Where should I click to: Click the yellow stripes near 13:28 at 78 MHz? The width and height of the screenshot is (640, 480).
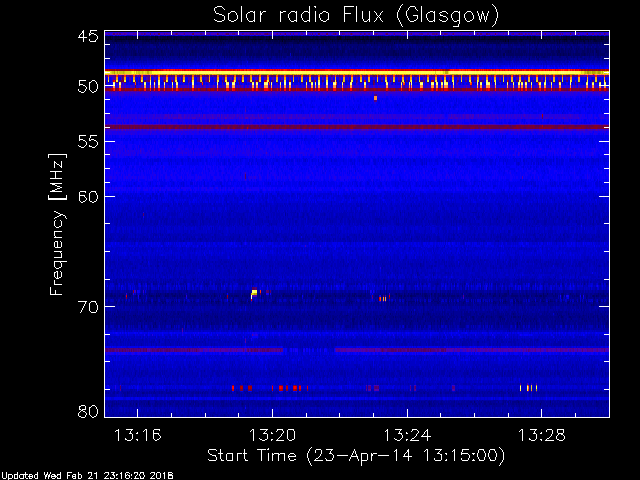pyautogui.click(x=528, y=388)
